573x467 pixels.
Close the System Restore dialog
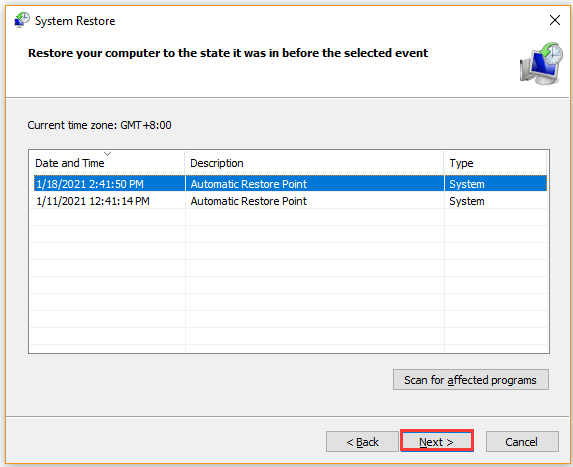[555, 20]
